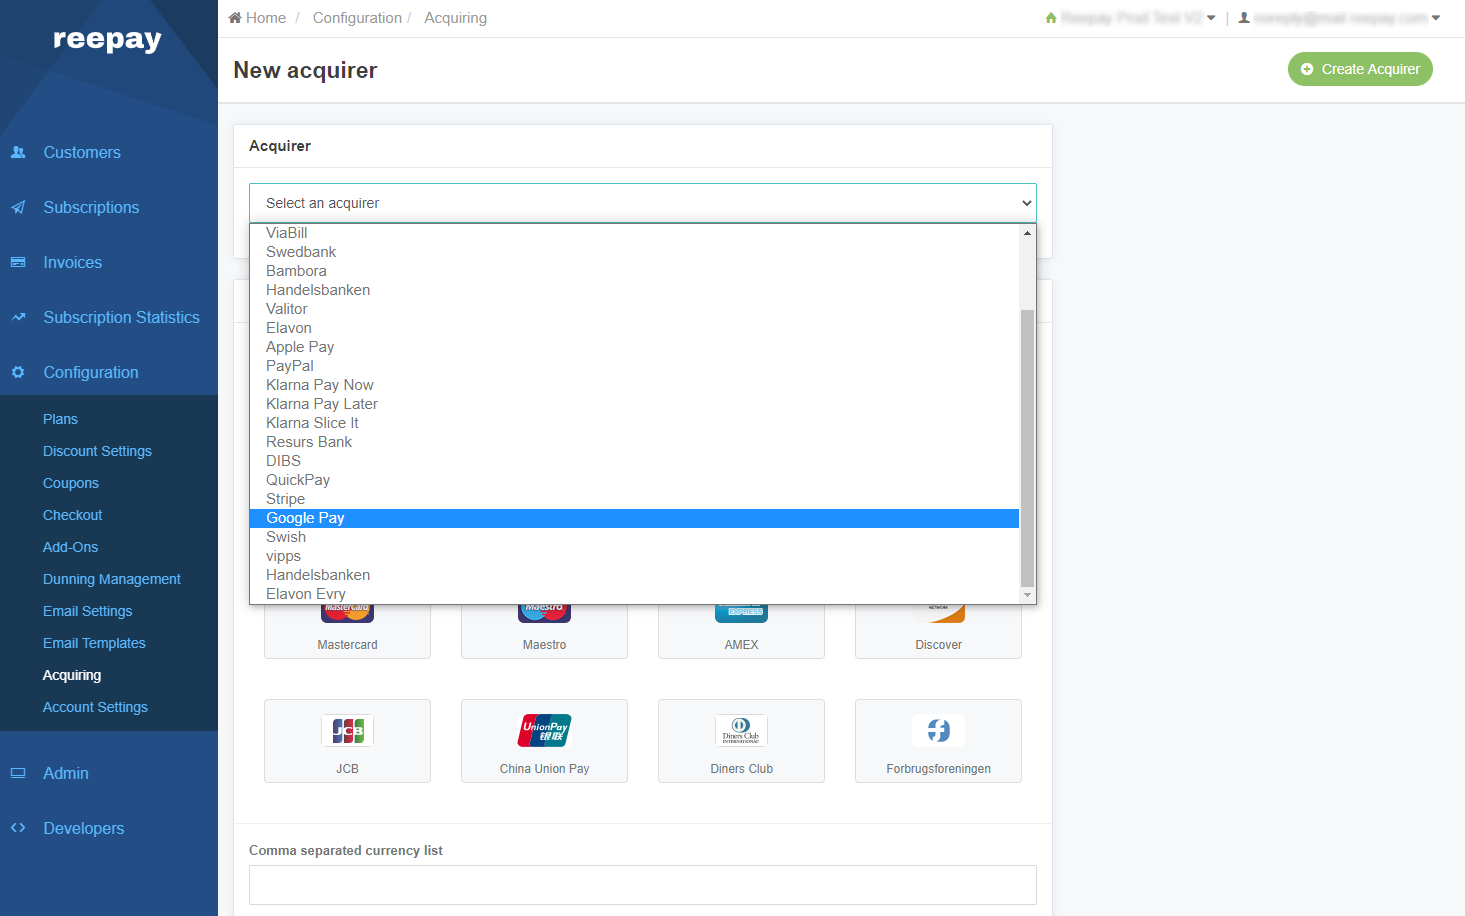Click the Subscriptions paper plane icon

coord(18,207)
